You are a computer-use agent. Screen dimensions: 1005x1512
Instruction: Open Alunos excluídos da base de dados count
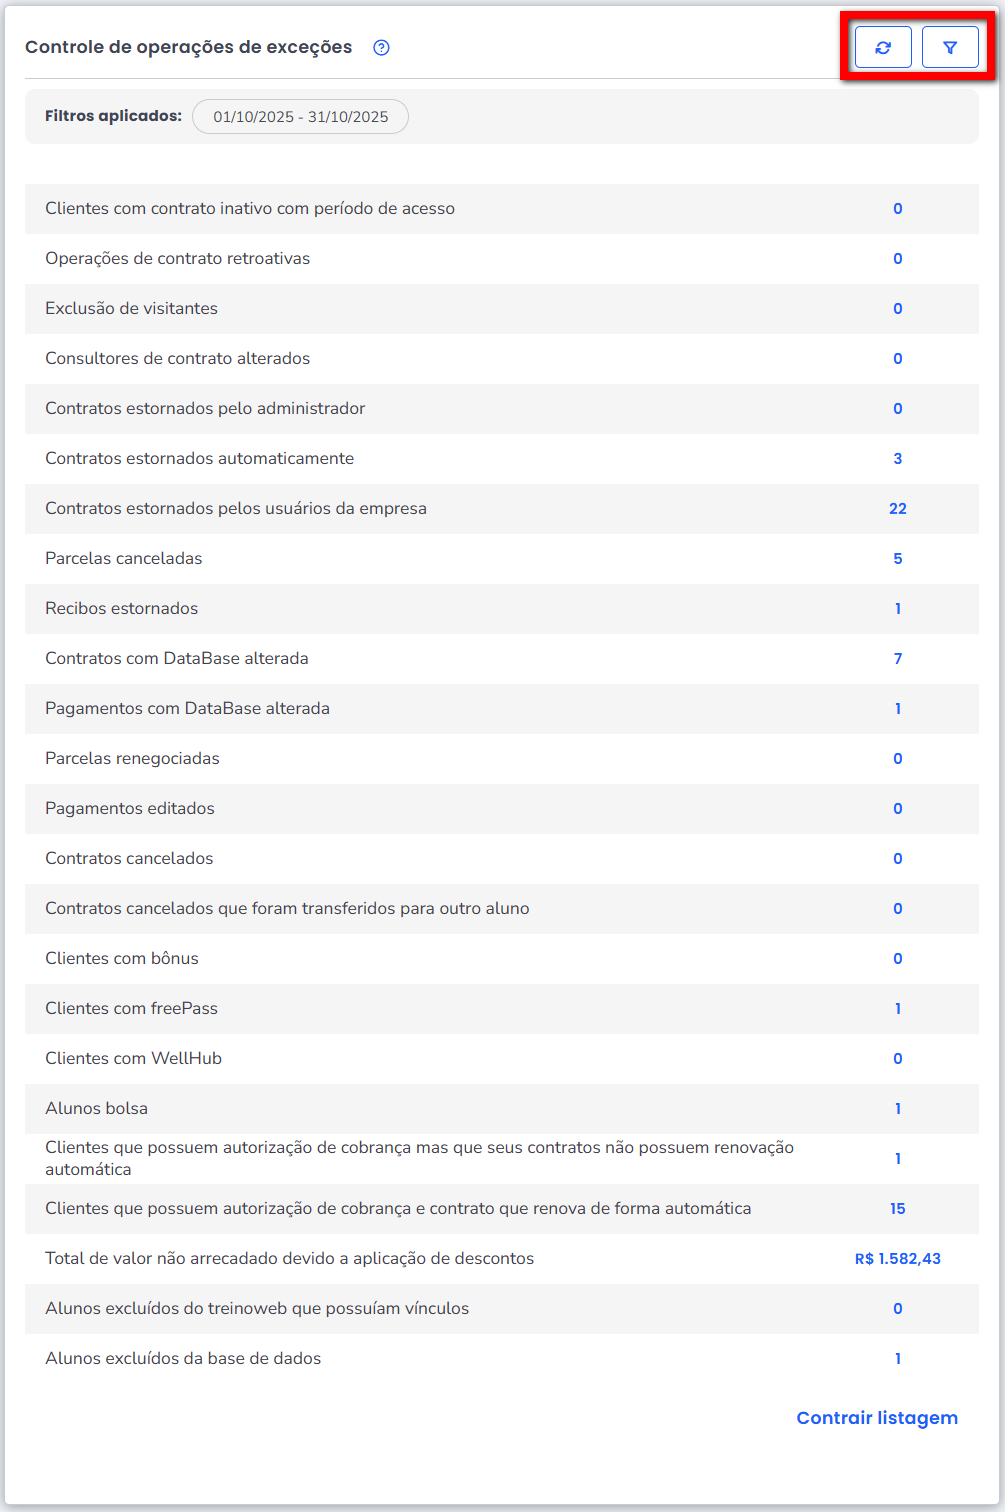pos(898,1359)
